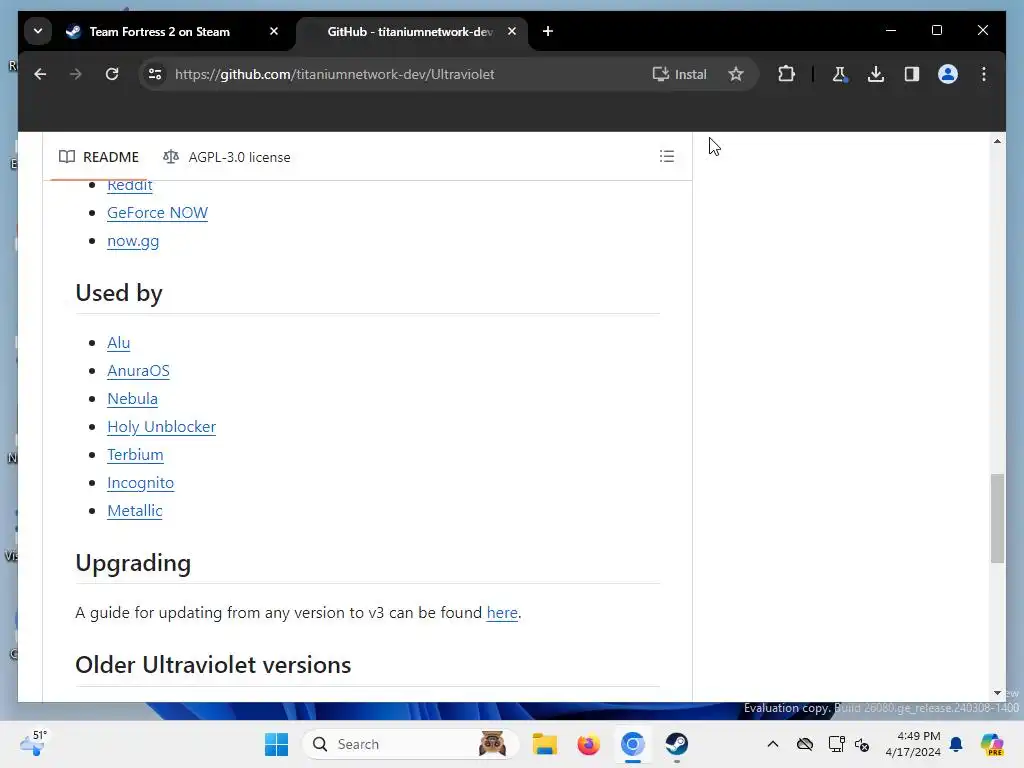1024x768 pixels.
Task: Select the README tab
Action: coord(99,157)
